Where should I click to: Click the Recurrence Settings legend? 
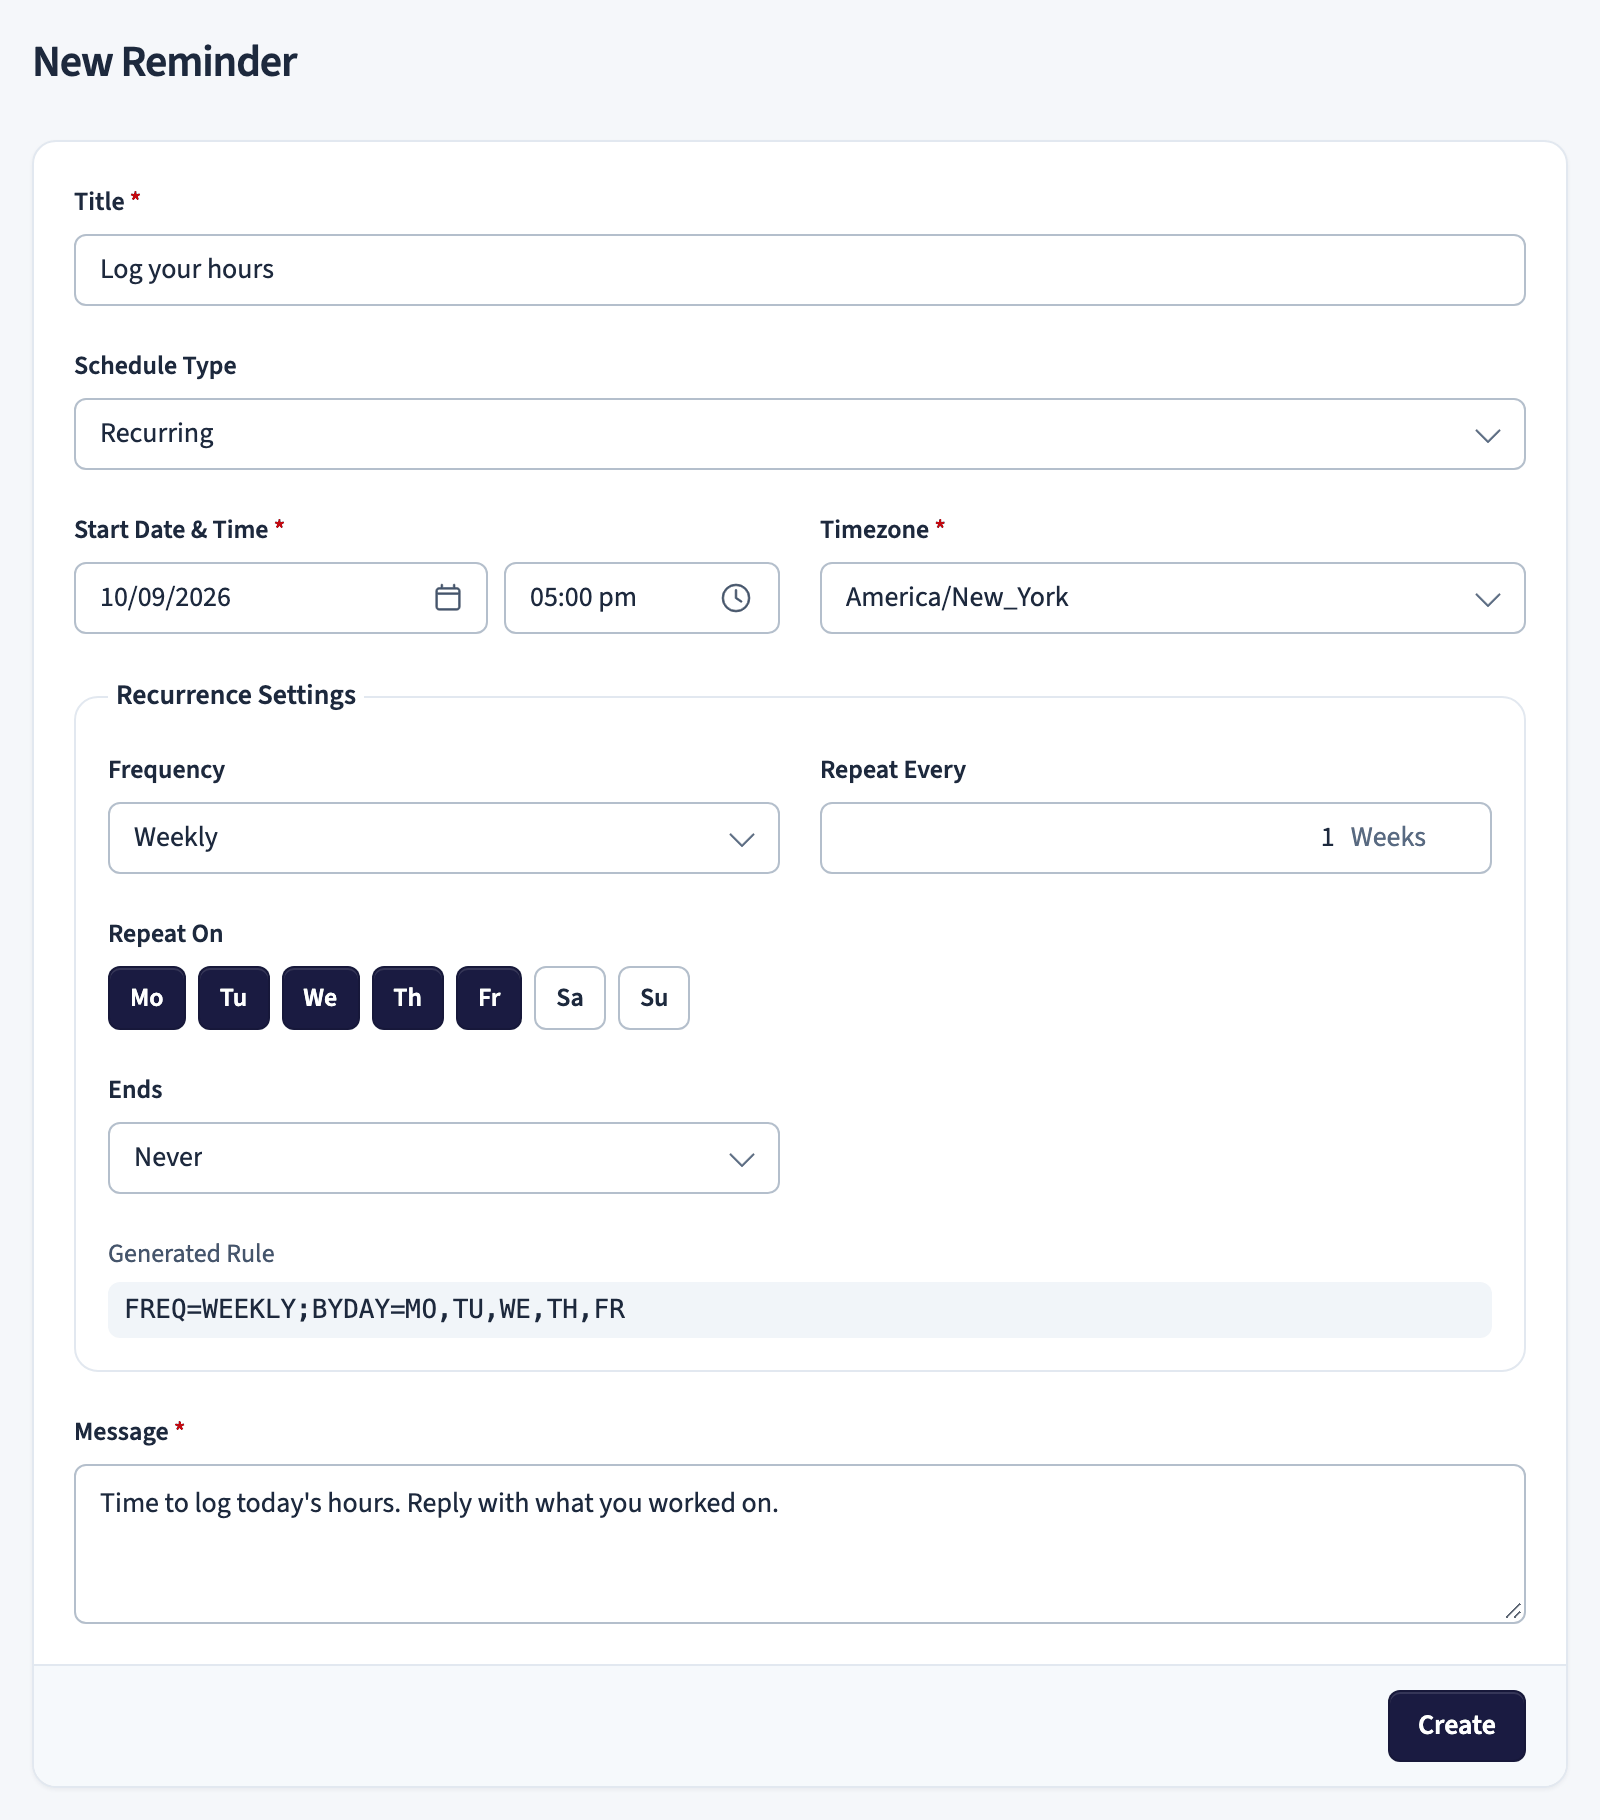pos(236,695)
